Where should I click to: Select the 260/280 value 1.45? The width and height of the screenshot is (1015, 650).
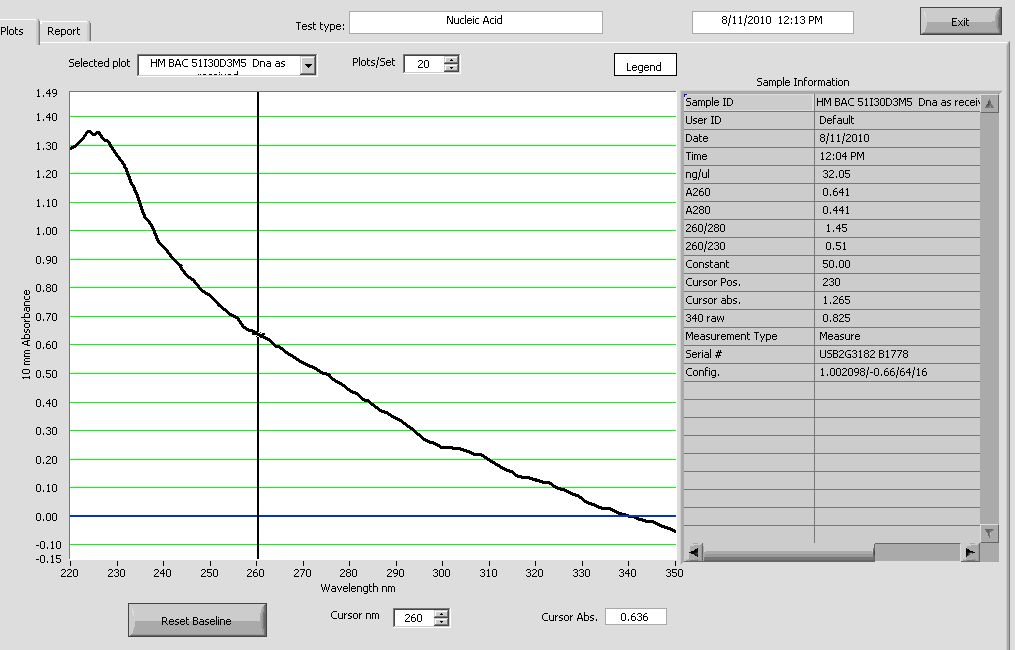[897, 229]
